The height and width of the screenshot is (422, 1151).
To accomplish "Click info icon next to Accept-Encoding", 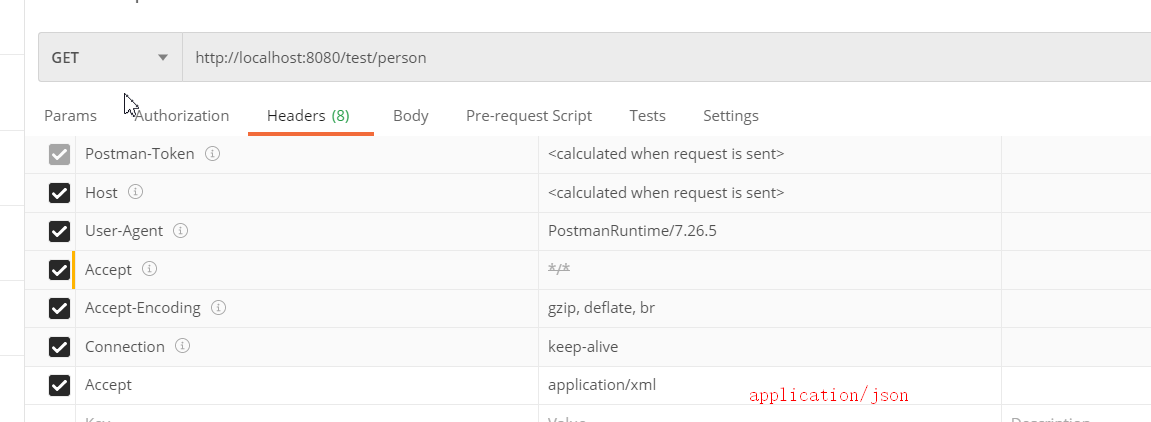I will (x=218, y=308).
